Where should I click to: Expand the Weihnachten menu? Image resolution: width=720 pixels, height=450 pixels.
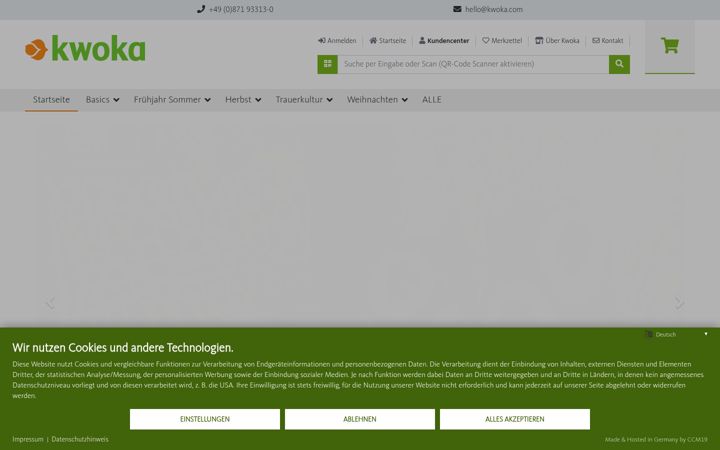click(377, 100)
